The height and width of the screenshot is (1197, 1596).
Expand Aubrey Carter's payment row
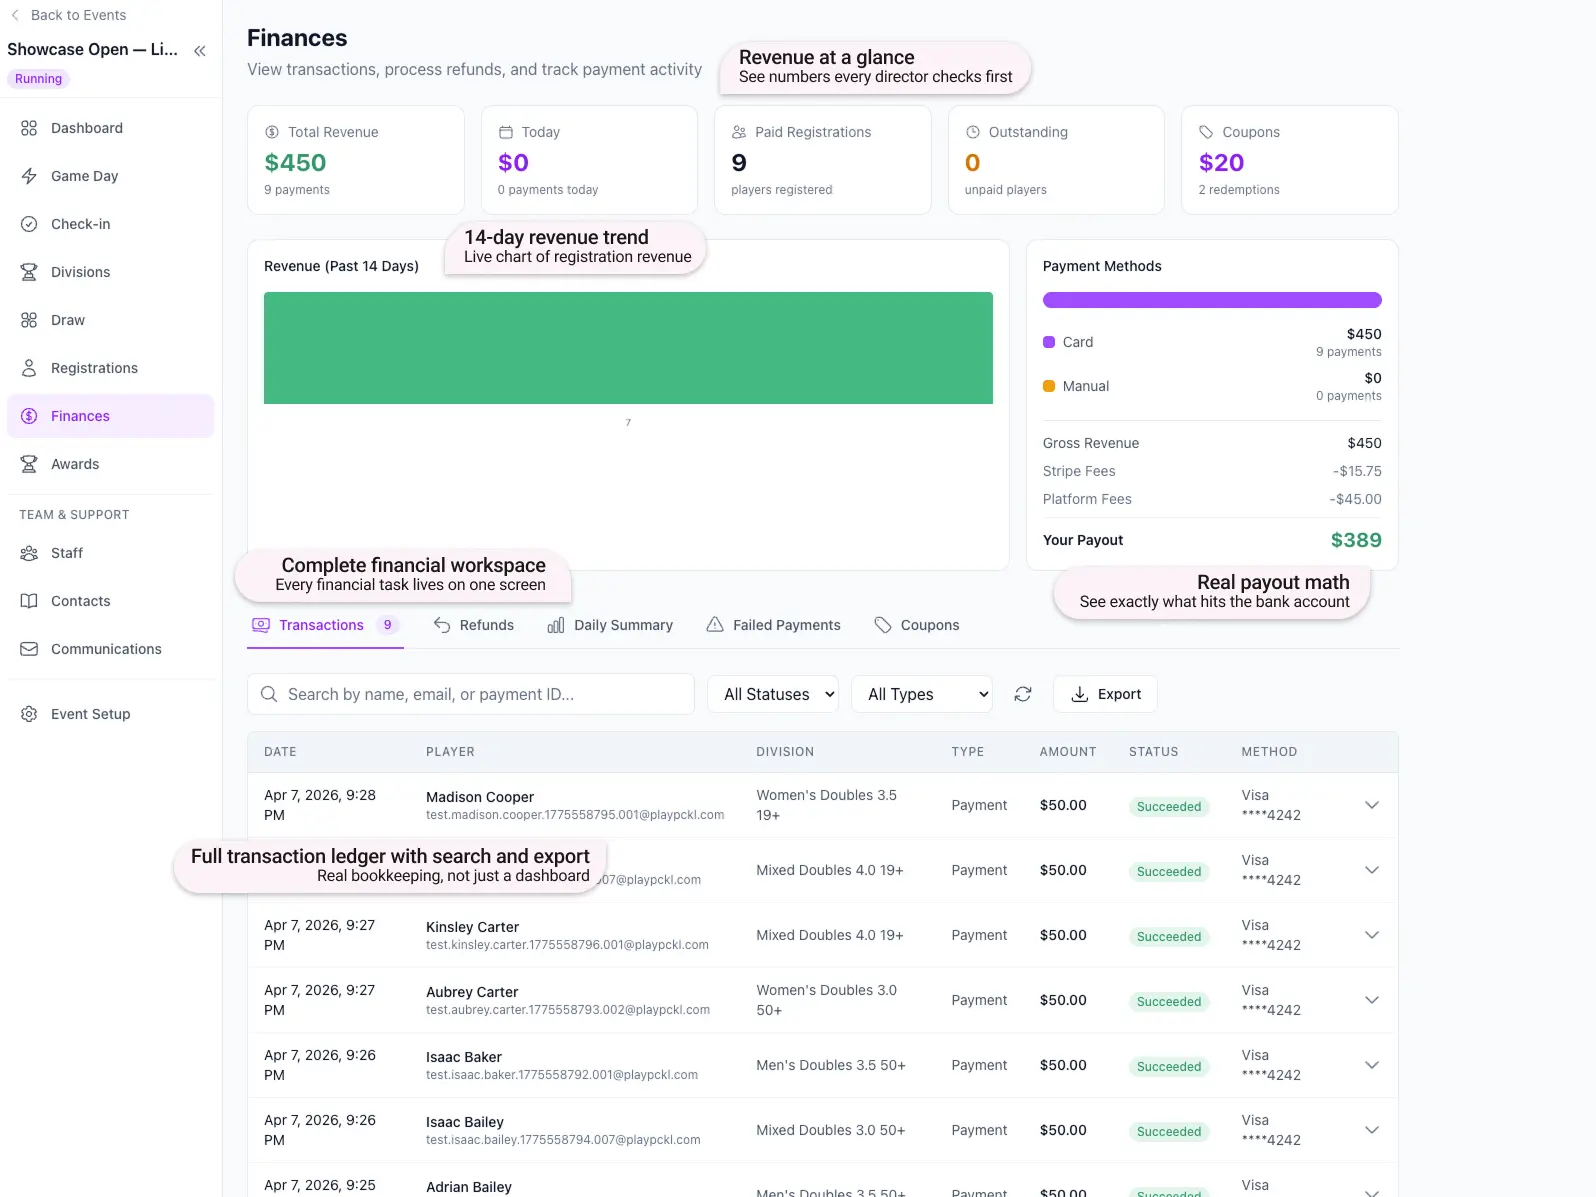1371,1000
